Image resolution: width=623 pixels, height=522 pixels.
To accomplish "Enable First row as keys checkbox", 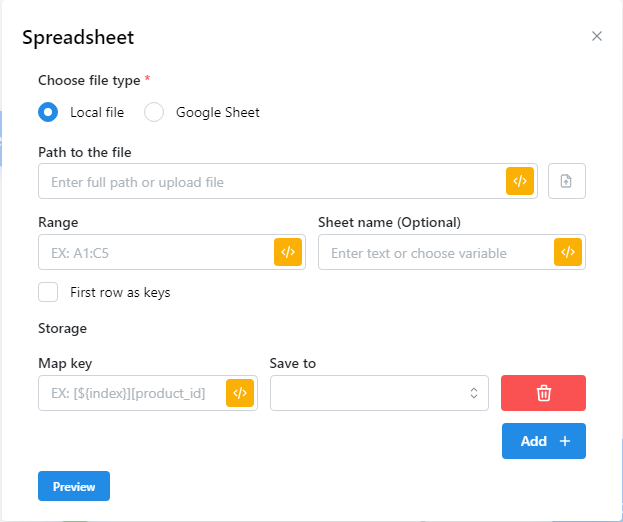I will click(48, 292).
